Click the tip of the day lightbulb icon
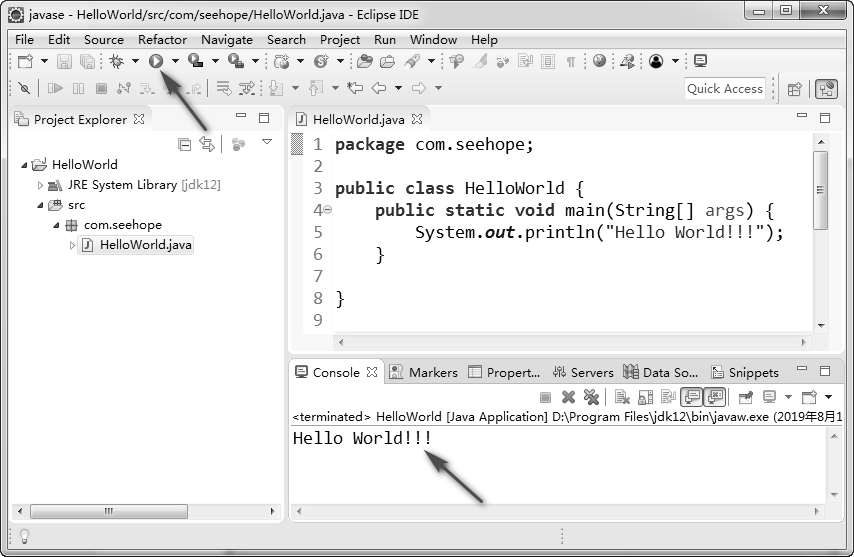 [25, 536]
